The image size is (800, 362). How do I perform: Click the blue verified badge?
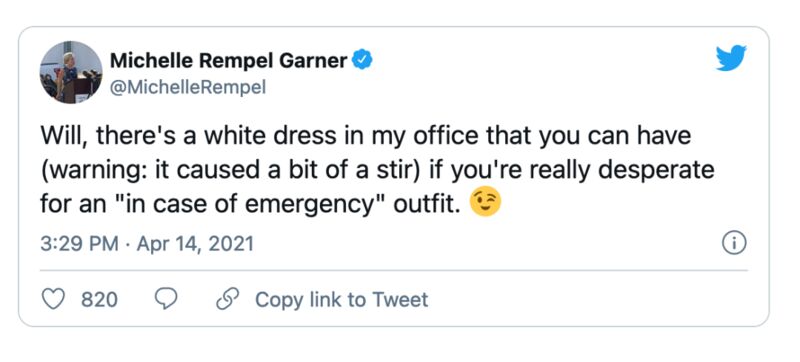363,61
